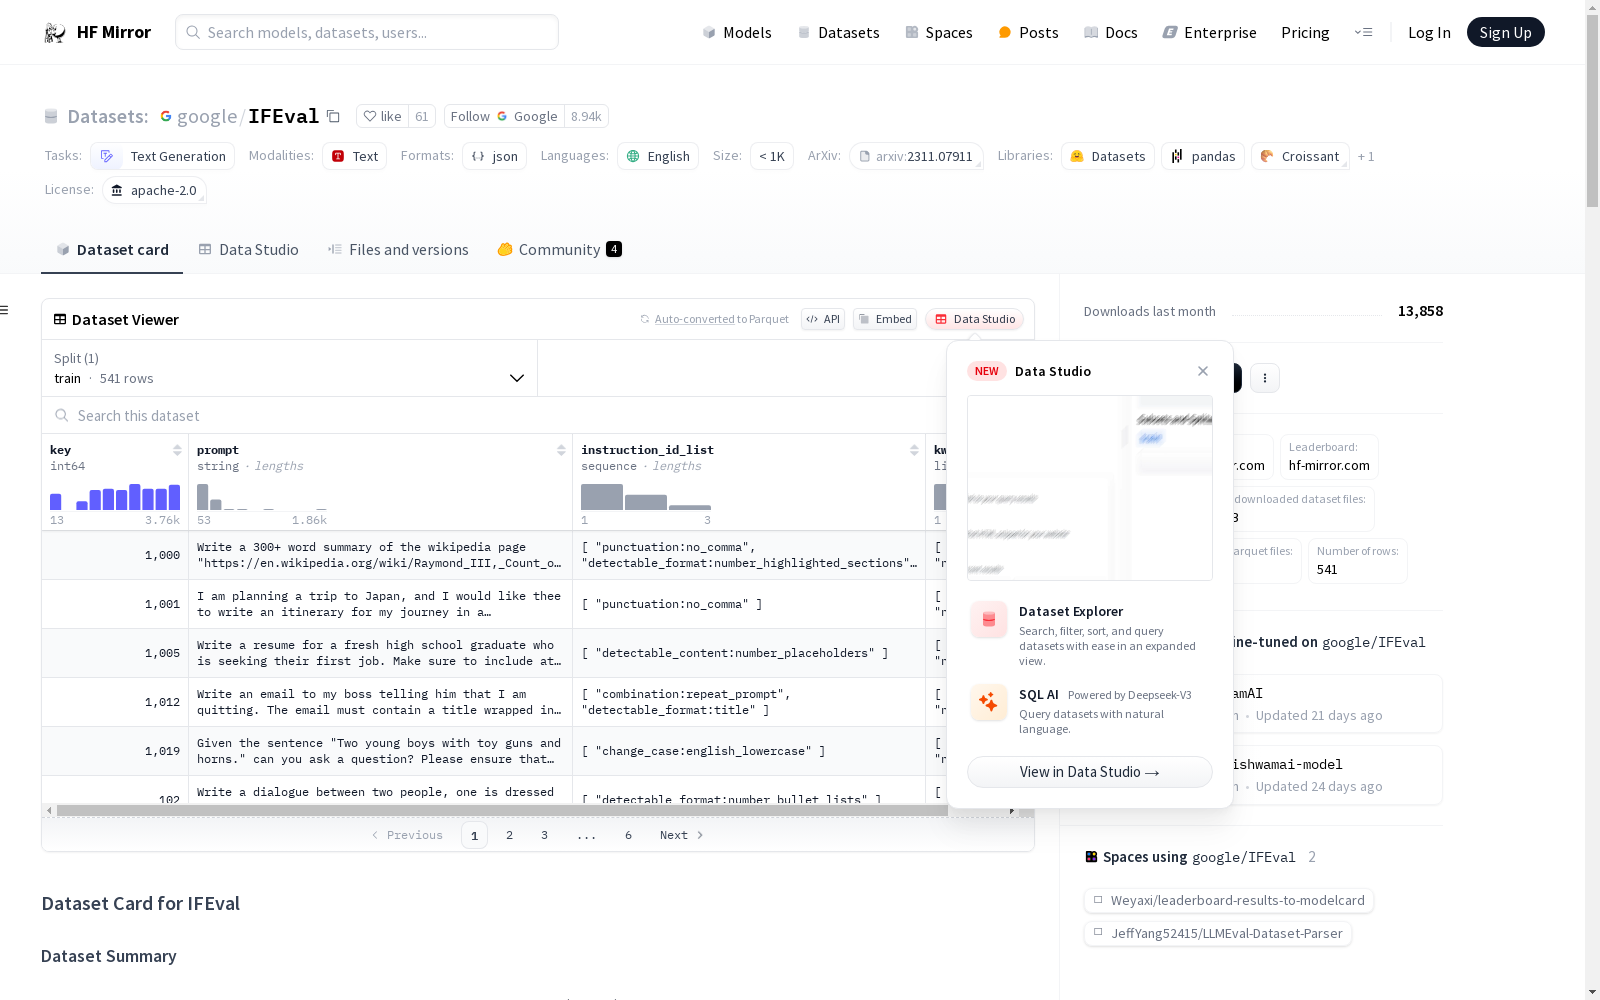Click the Dataset Explorer icon

coord(988,620)
